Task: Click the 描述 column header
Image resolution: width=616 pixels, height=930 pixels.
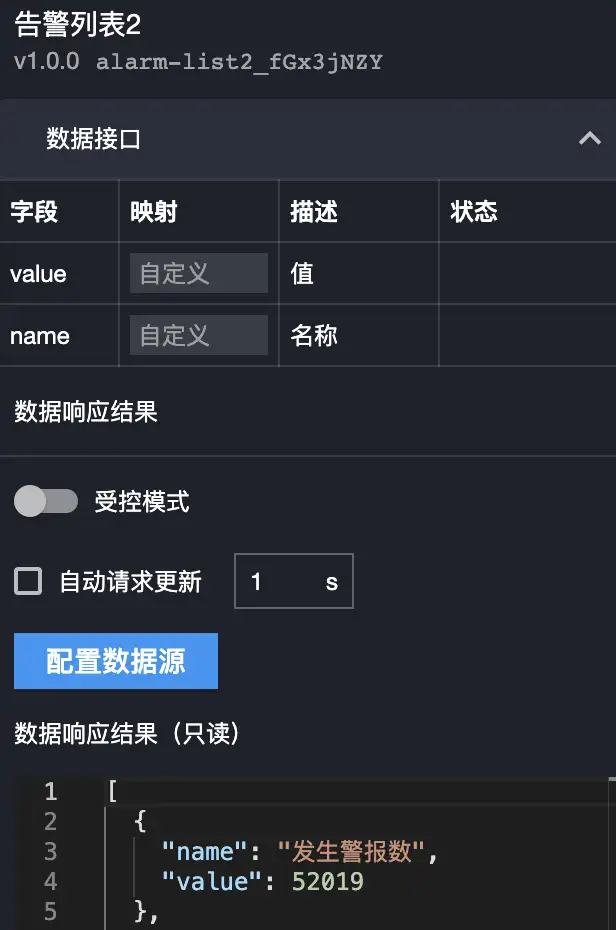Action: point(314,211)
